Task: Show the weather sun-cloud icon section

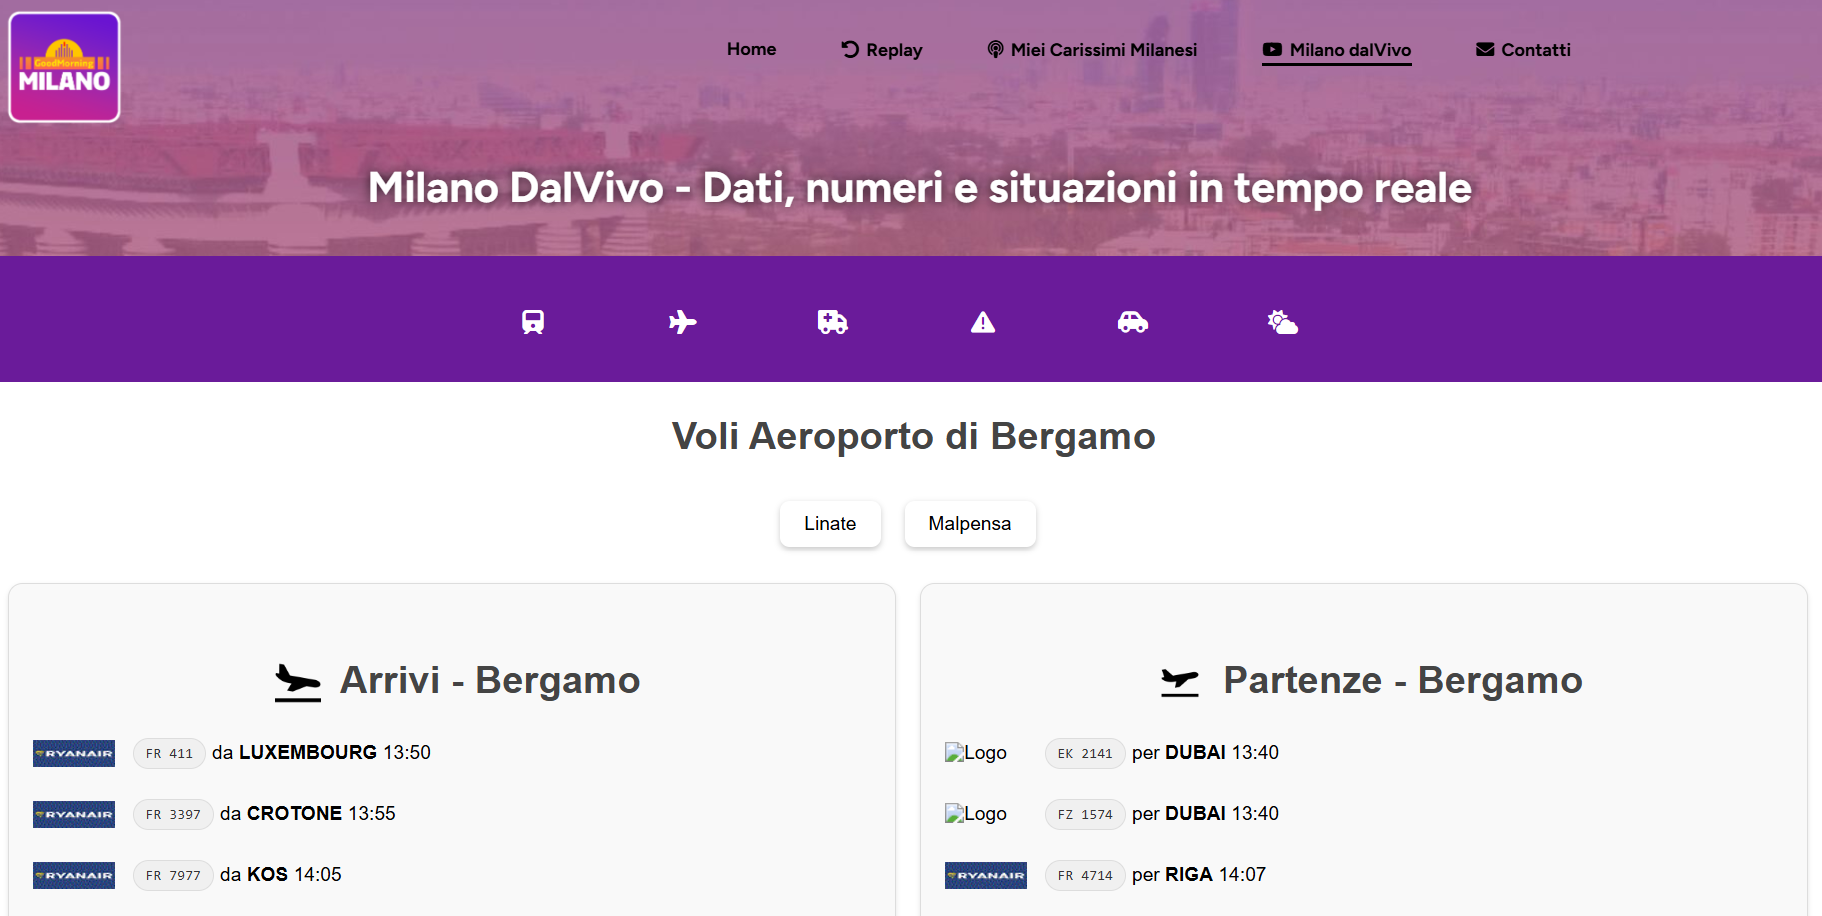Action: [x=1283, y=322]
